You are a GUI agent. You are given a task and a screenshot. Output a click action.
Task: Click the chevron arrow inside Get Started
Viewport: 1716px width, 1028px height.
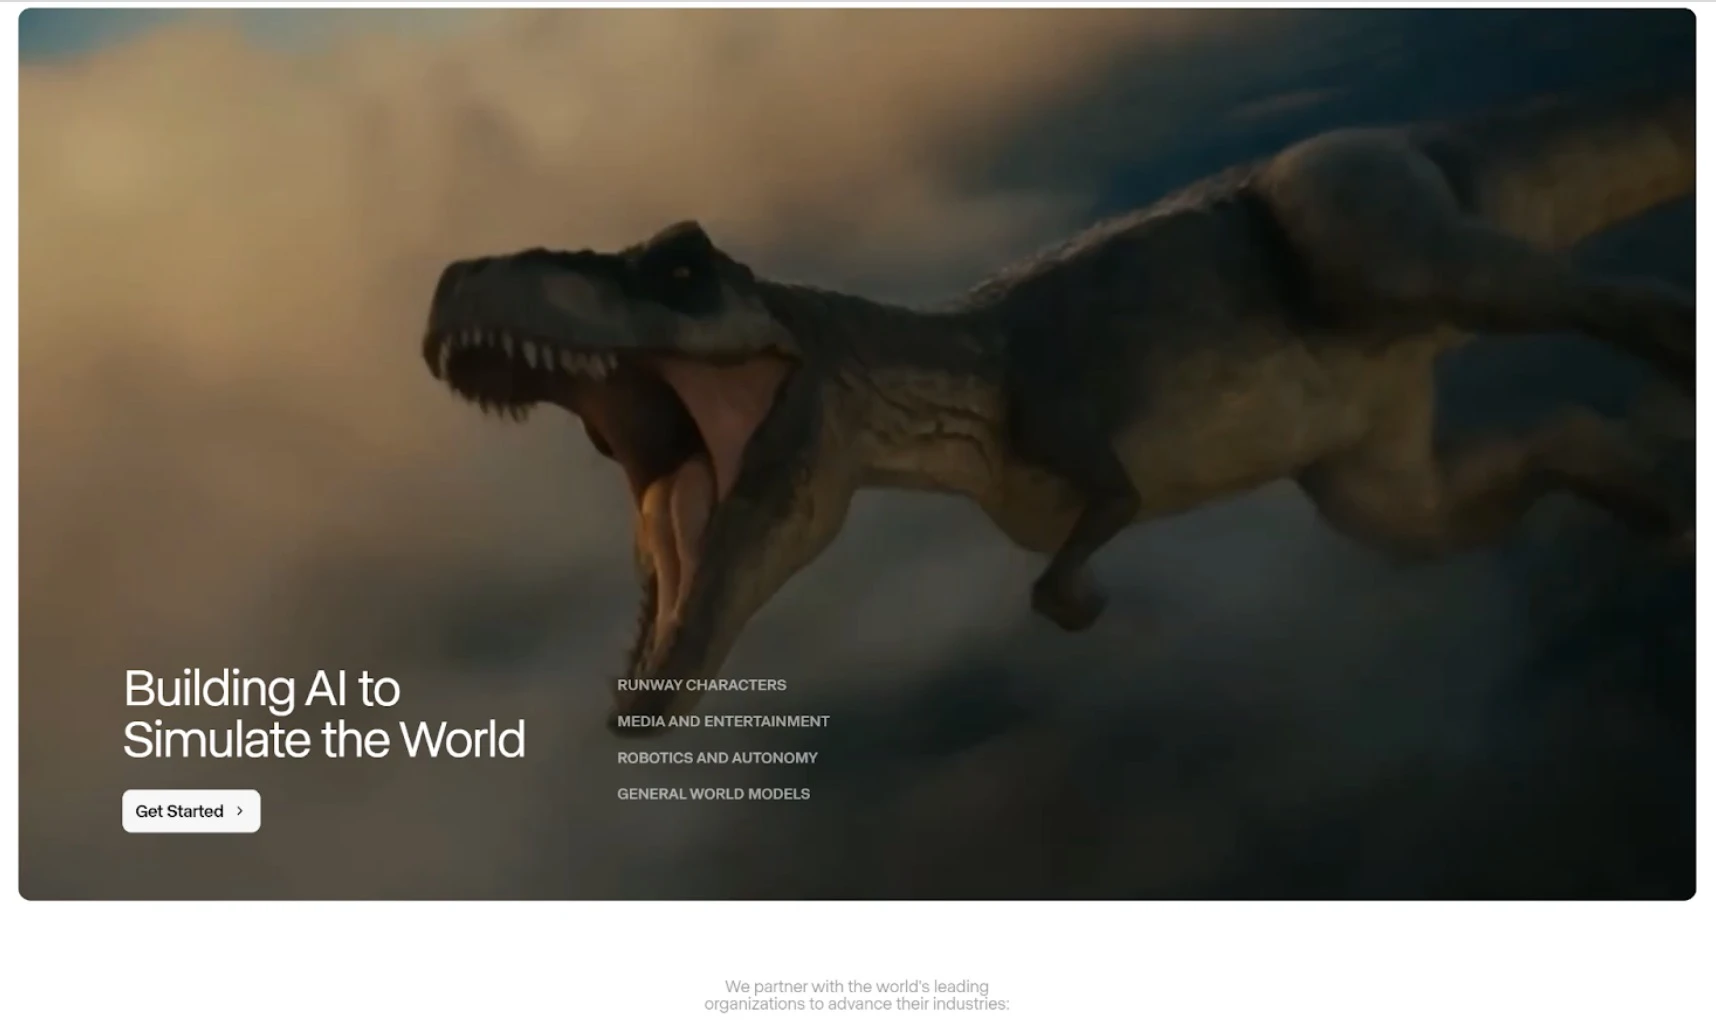coord(240,811)
